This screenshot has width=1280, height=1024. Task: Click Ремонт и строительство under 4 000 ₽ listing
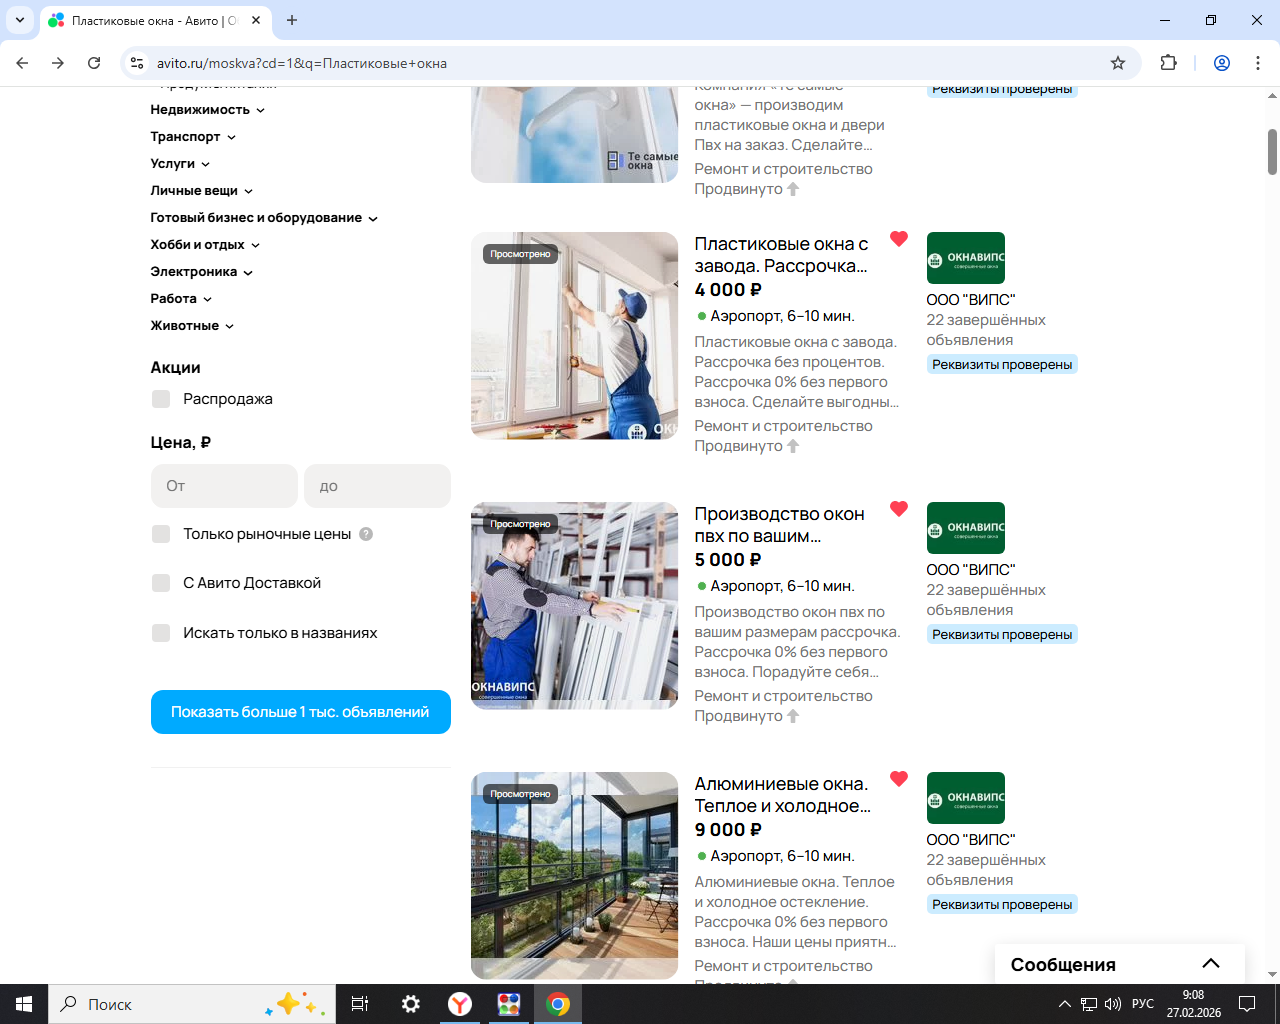point(784,426)
